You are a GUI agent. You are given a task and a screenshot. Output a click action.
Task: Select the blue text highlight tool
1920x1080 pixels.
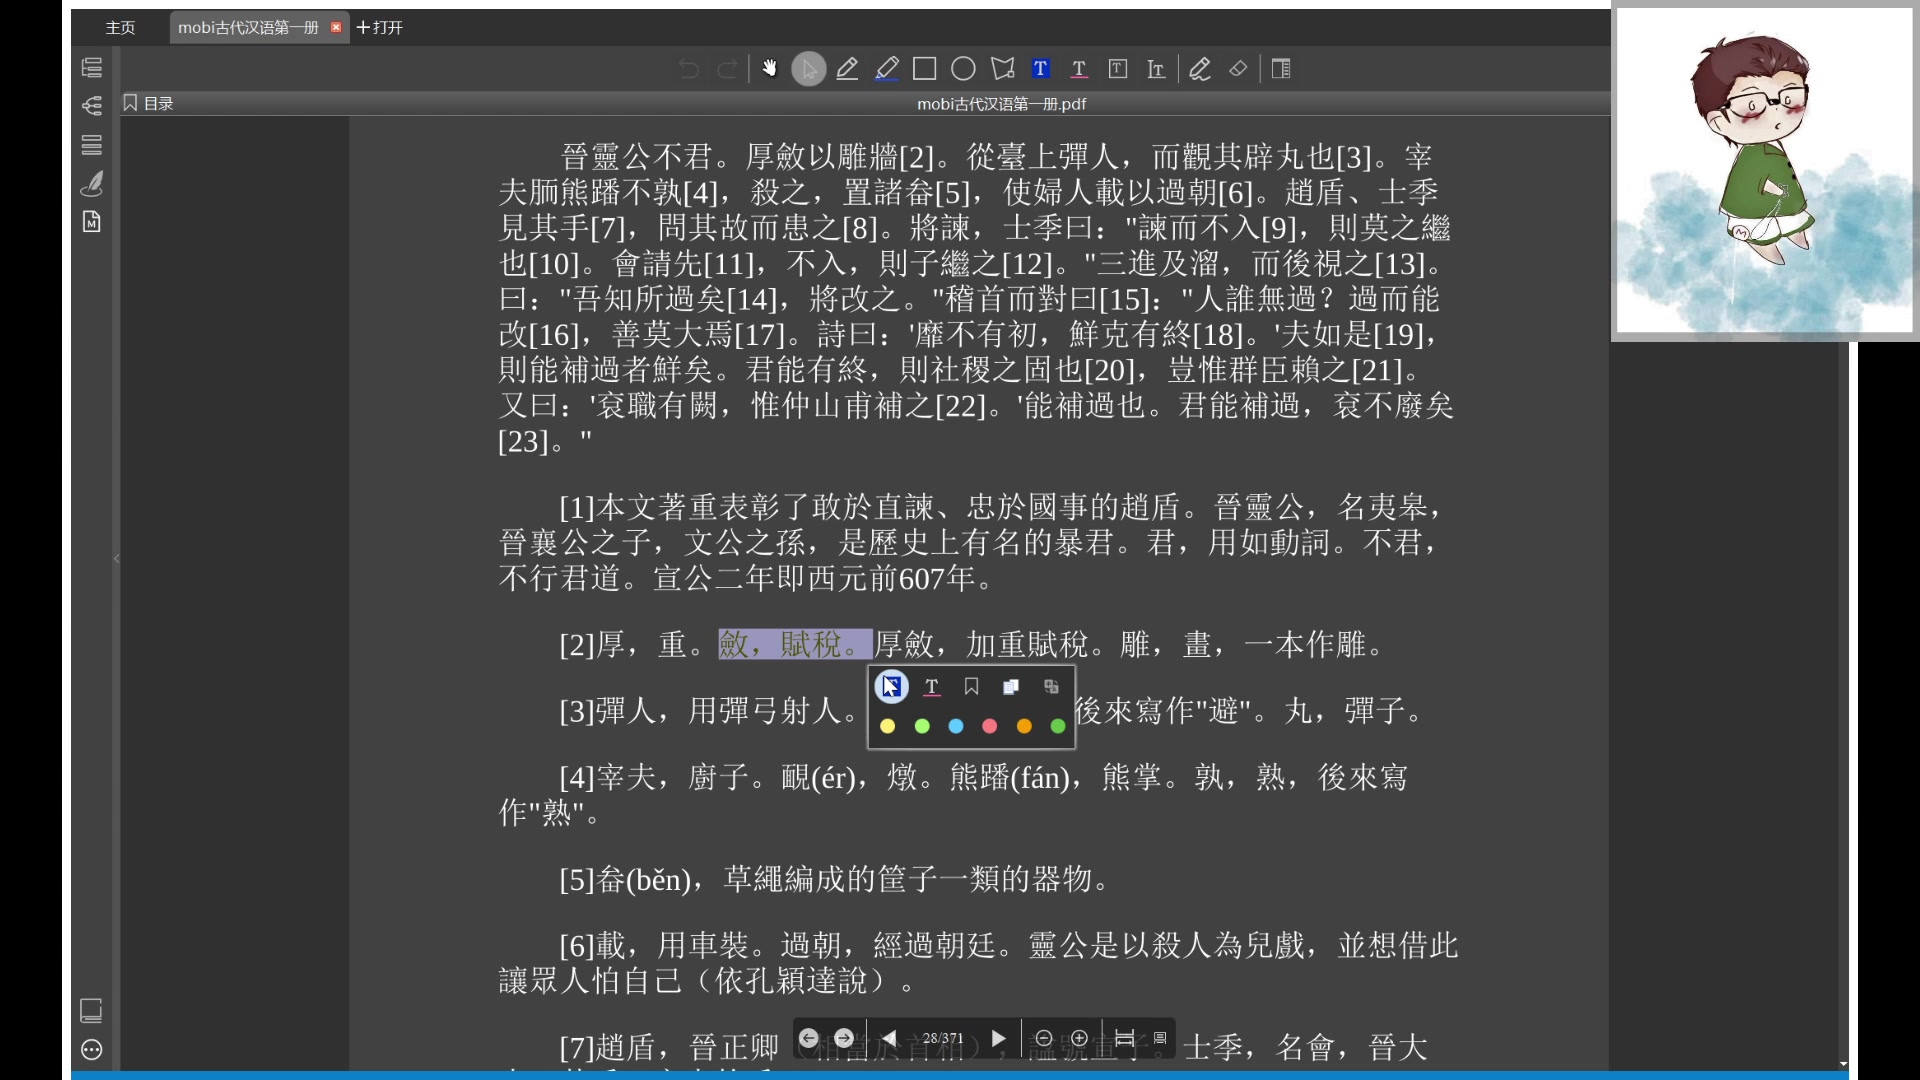pyautogui.click(x=1041, y=69)
